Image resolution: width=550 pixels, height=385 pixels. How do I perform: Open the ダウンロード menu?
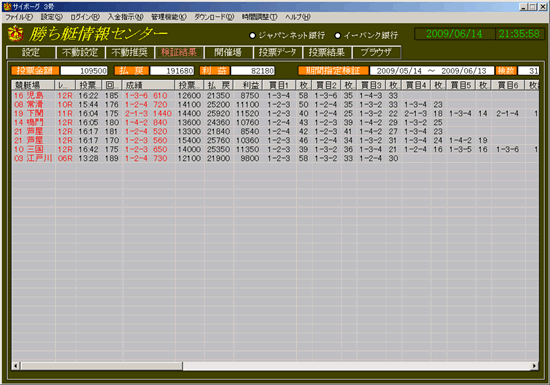(x=214, y=17)
